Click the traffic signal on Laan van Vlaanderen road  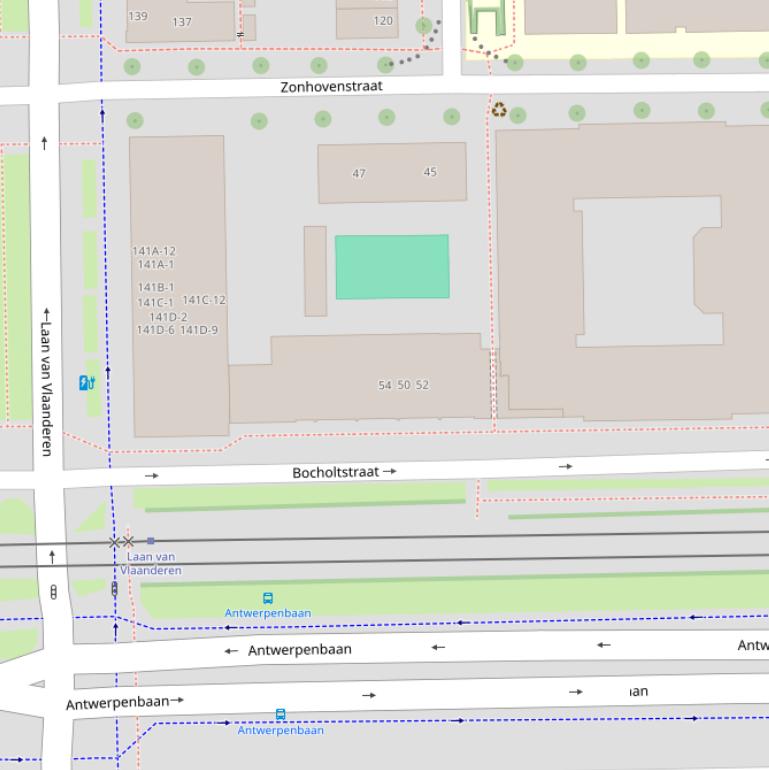[53, 591]
